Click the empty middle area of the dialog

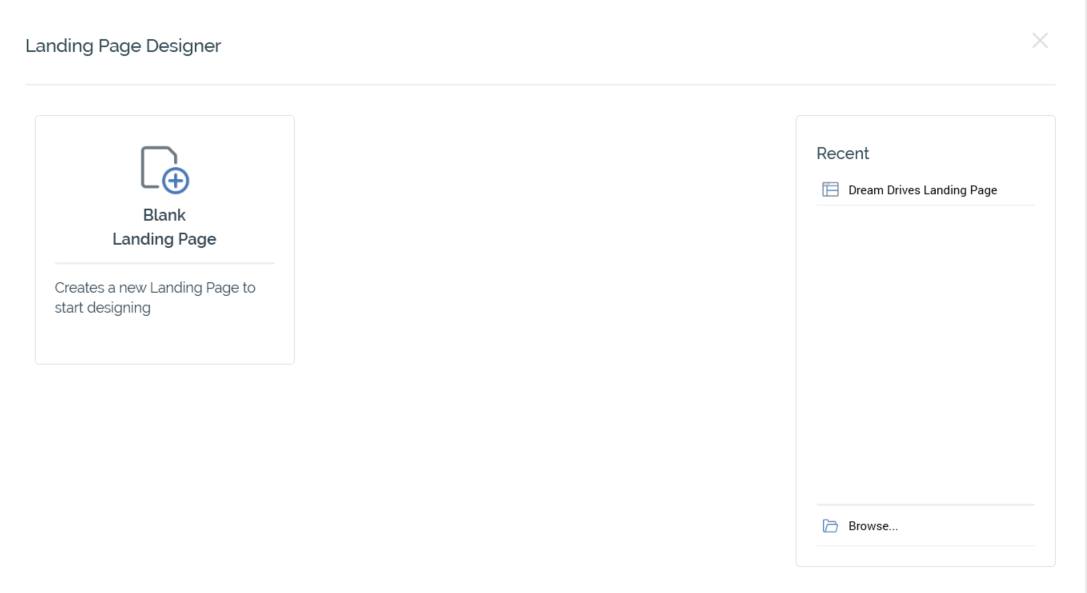point(545,330)
